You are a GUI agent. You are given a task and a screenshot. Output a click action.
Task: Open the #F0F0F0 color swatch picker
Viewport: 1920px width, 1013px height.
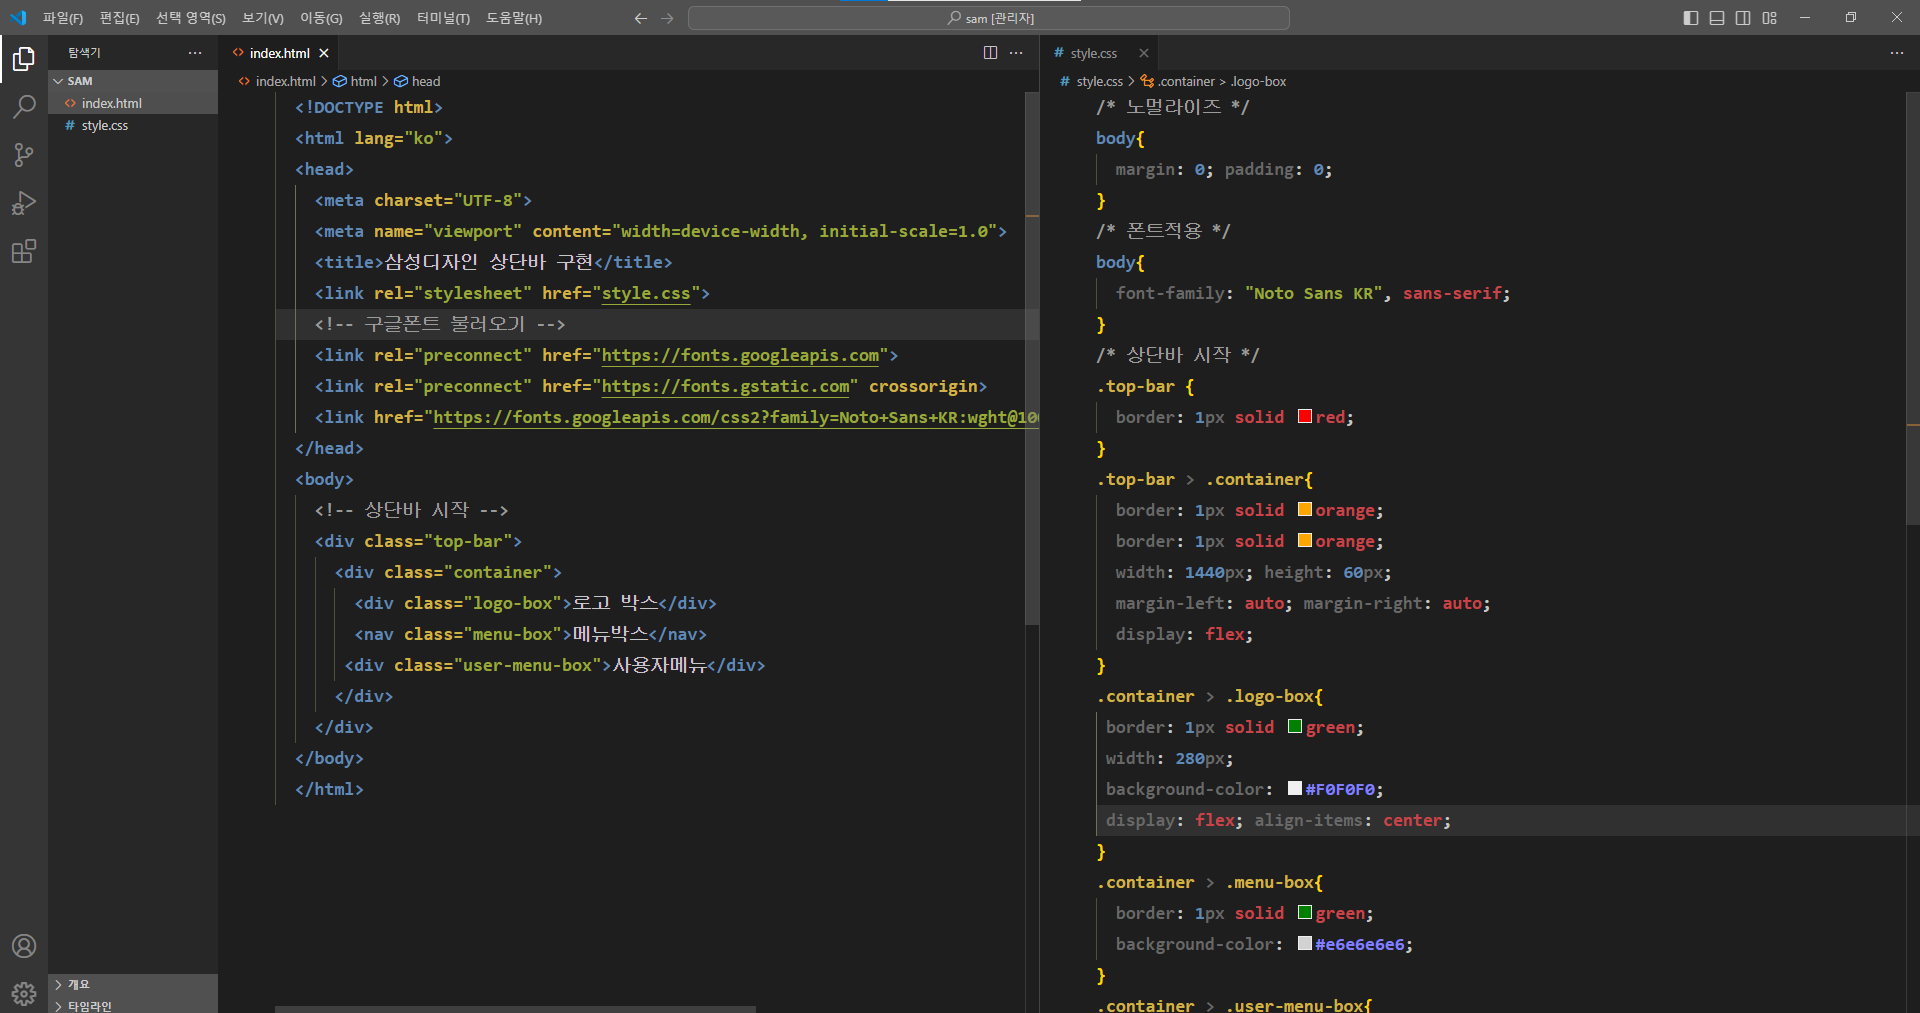(1295, 788)
